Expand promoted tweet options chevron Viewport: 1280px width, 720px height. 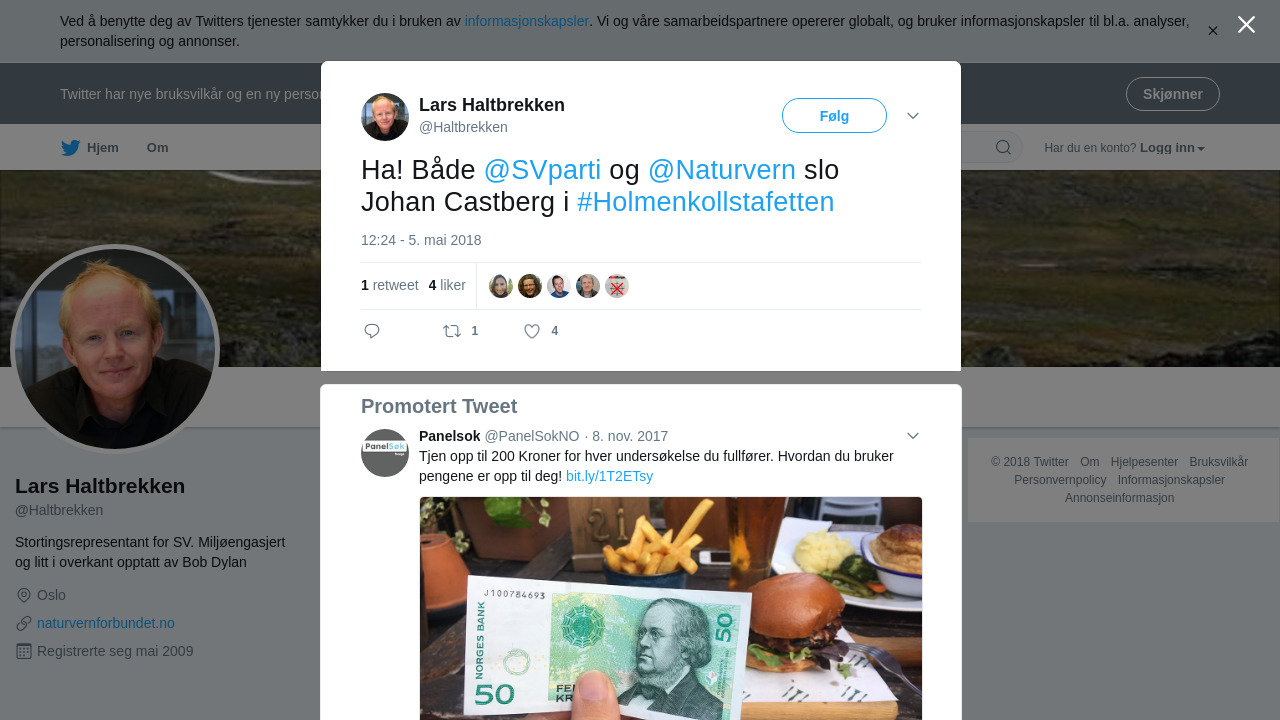(x=913, y=436)
